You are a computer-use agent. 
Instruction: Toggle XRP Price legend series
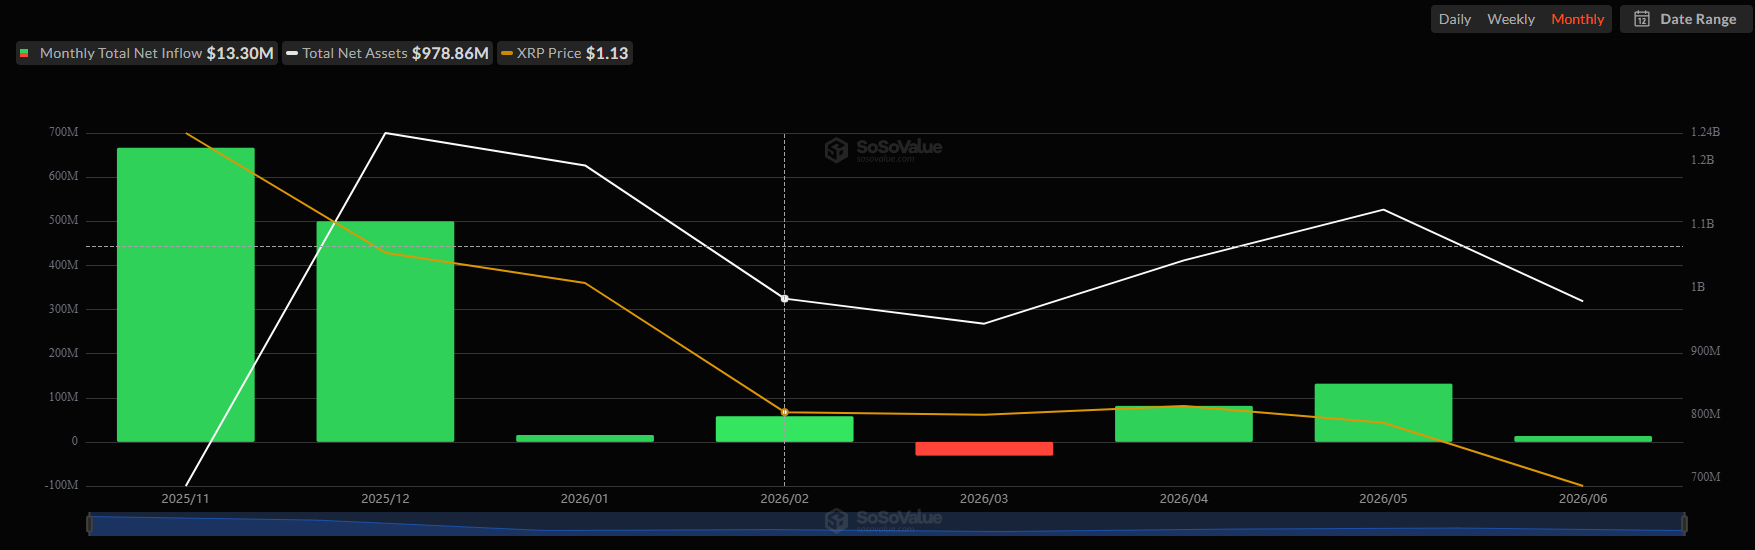565,53
